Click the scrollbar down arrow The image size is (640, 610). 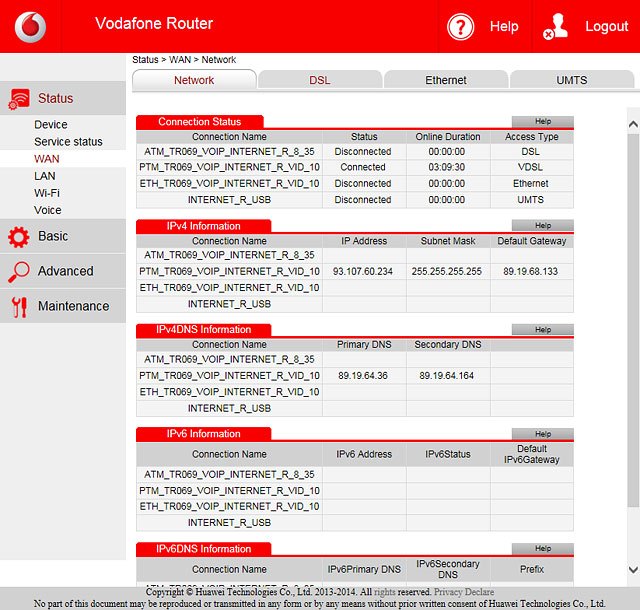tap(633, 570)
